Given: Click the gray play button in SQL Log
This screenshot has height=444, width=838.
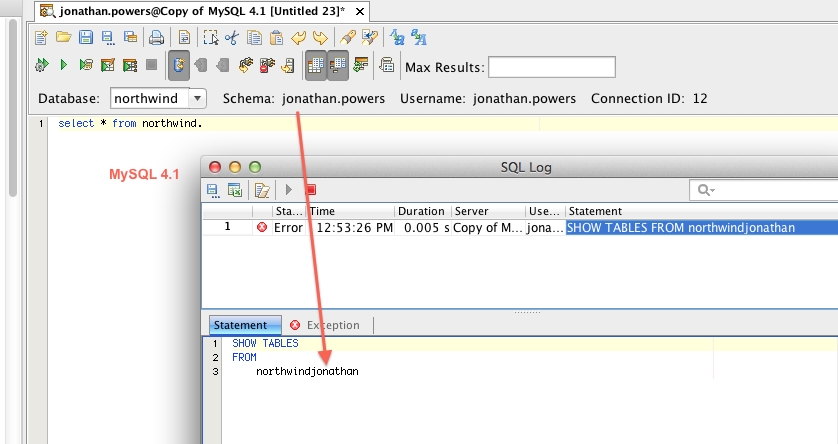Looking at the screenshot, I should (289, 190).
